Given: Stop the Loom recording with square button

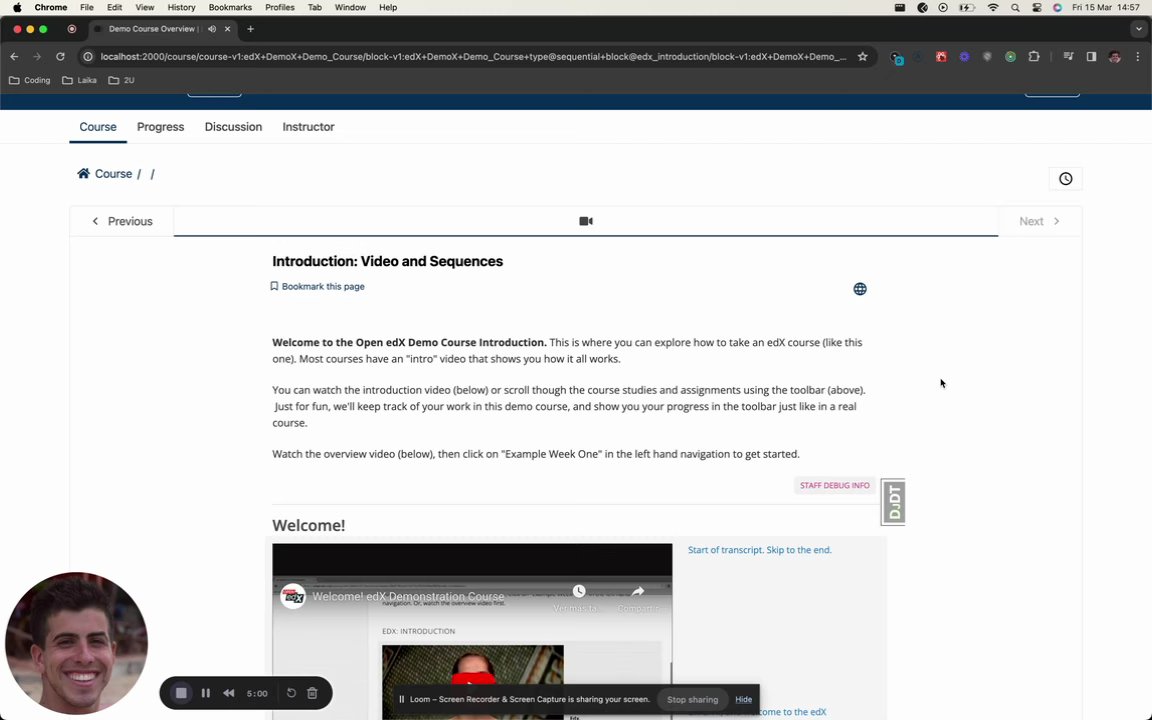Looking at the screenshot, I should tap(181, 693).
